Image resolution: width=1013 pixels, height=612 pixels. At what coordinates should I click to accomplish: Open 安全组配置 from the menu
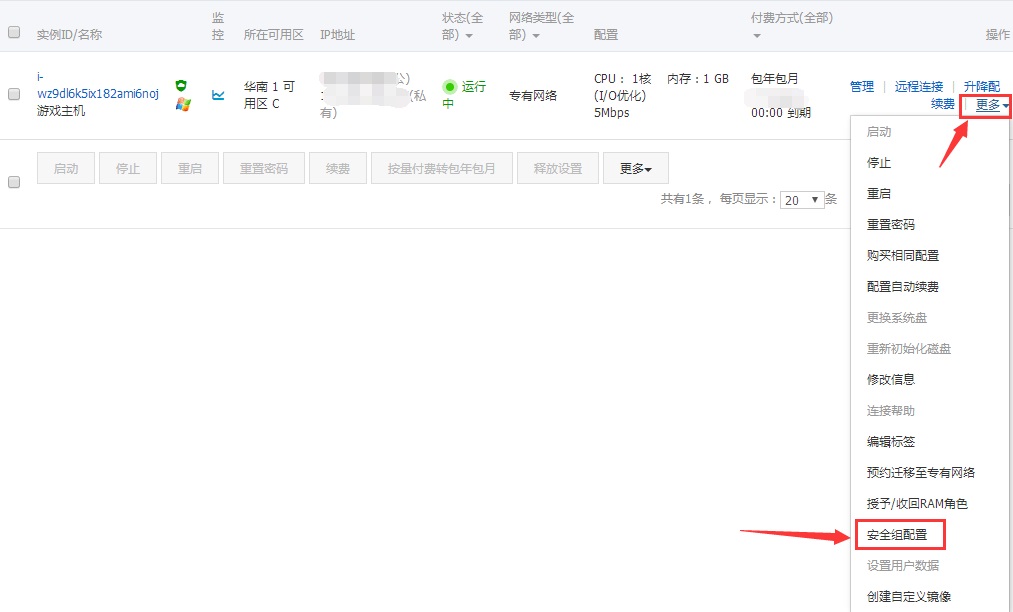tap(897, 535)
